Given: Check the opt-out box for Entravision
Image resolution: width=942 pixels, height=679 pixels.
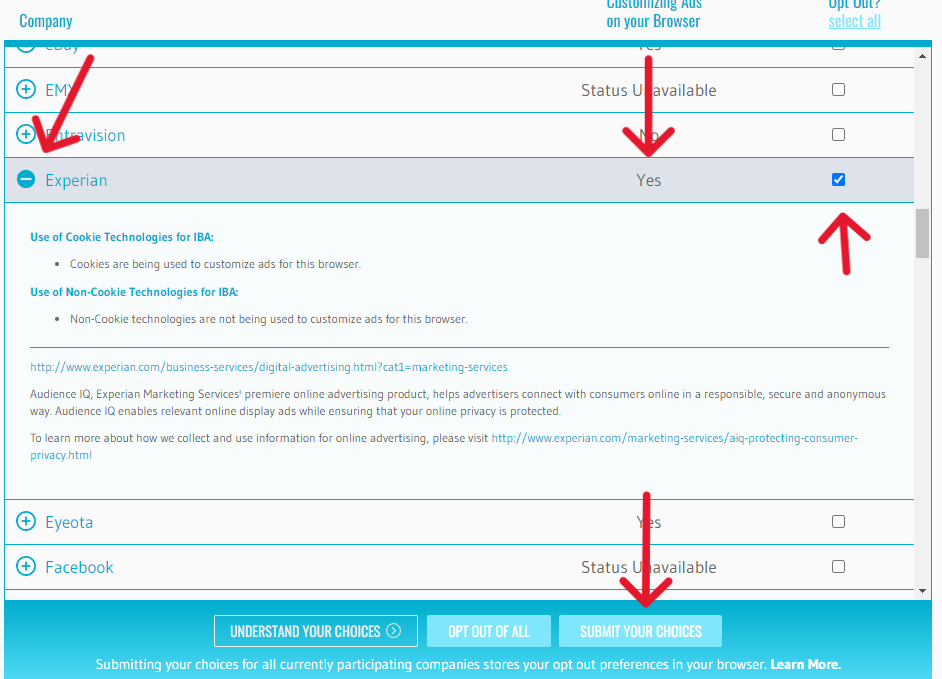Looking at the screenshot, I should pos(838,135).
